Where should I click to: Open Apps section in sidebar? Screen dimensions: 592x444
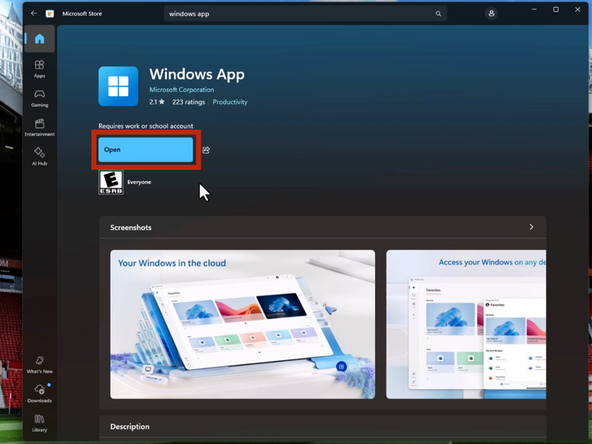click(x=40, y=69)
